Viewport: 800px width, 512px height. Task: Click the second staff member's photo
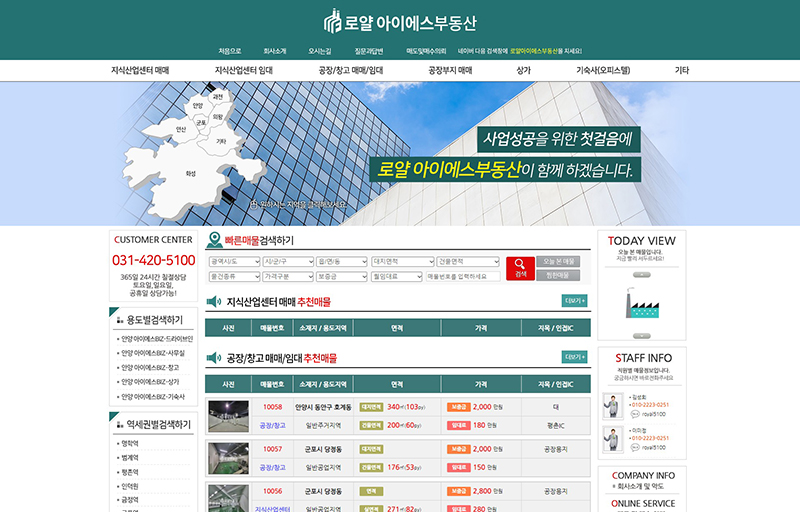coord(613,439)
